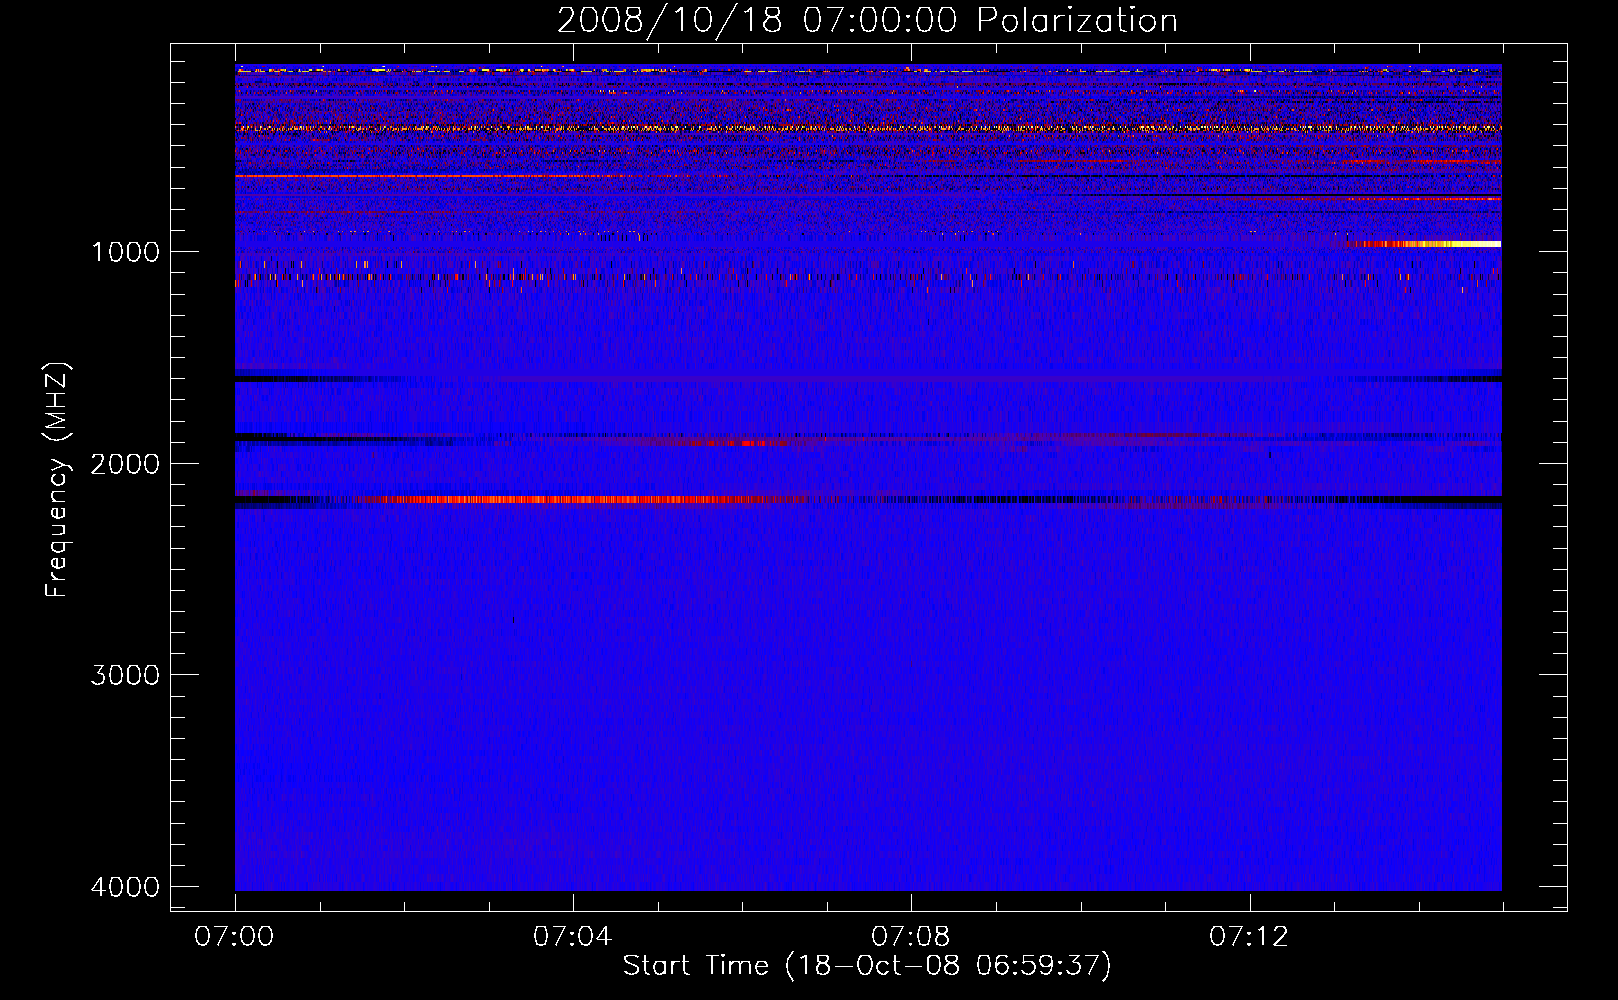
Task: Click the 'Start Time (18-Oct-08 06:59:37)' label
Action: click(867, 966)
